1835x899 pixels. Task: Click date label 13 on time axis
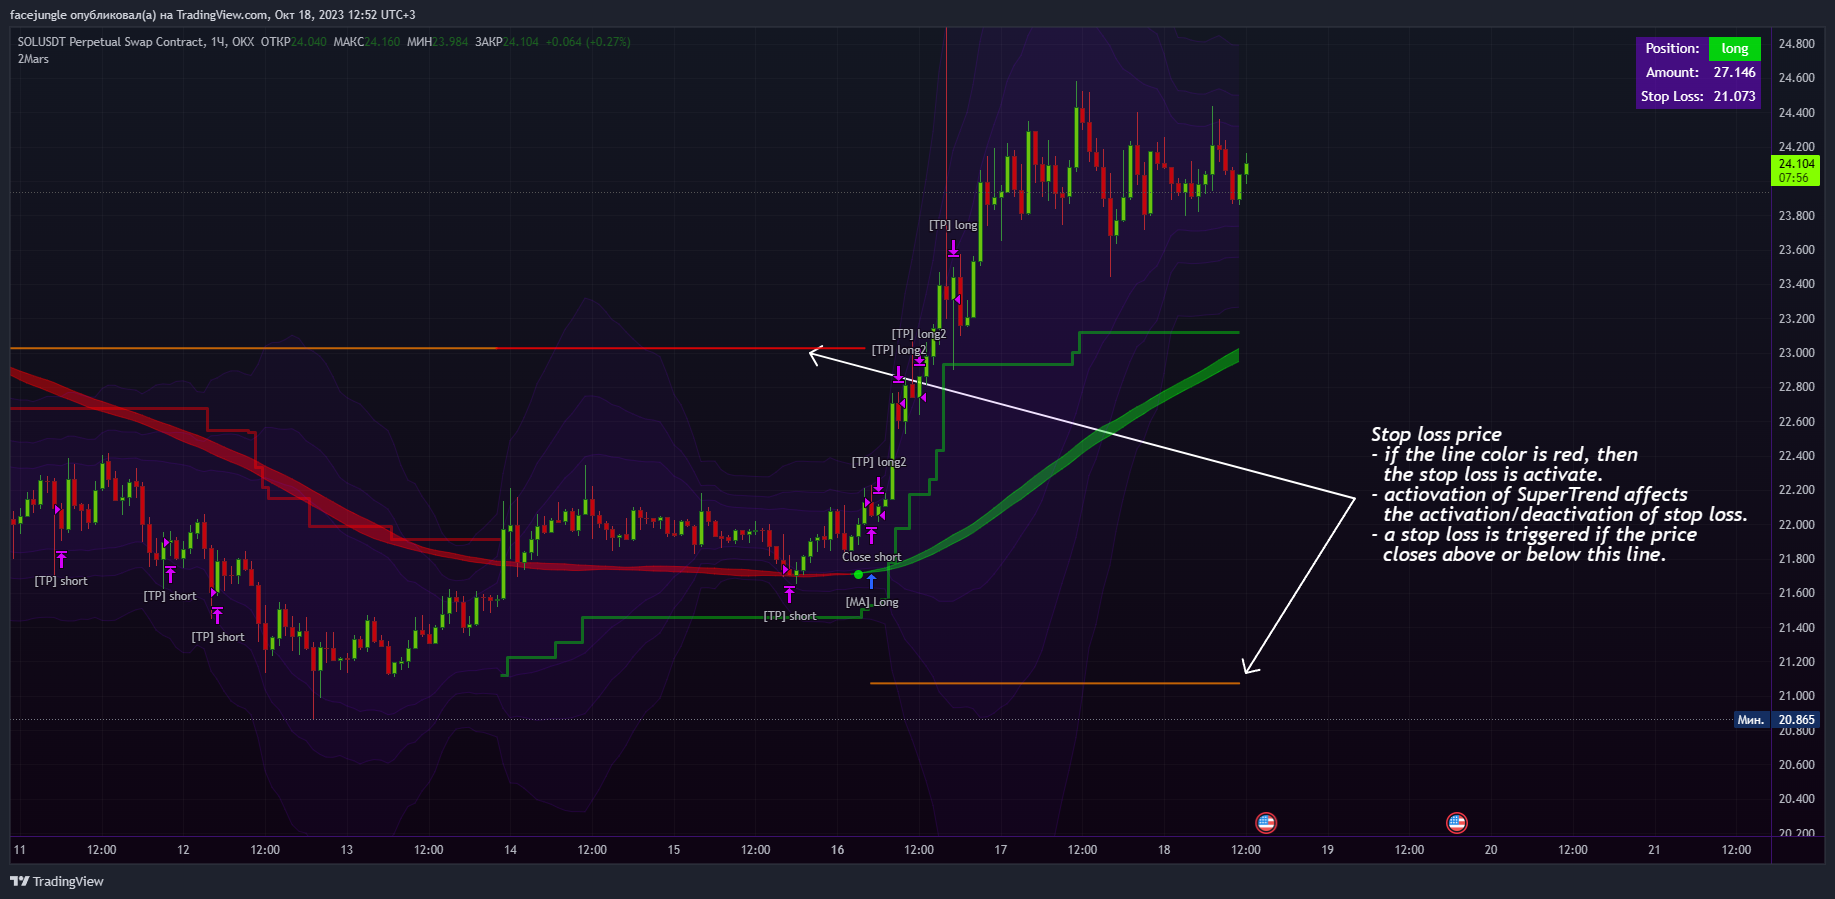tap(347, 850)
